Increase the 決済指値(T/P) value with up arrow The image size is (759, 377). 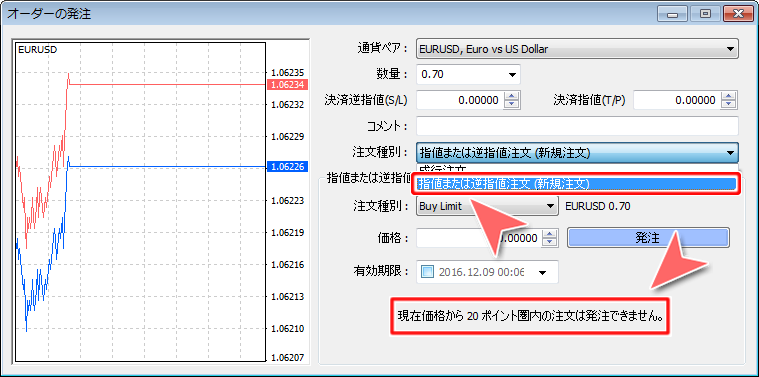coord(729,96)
